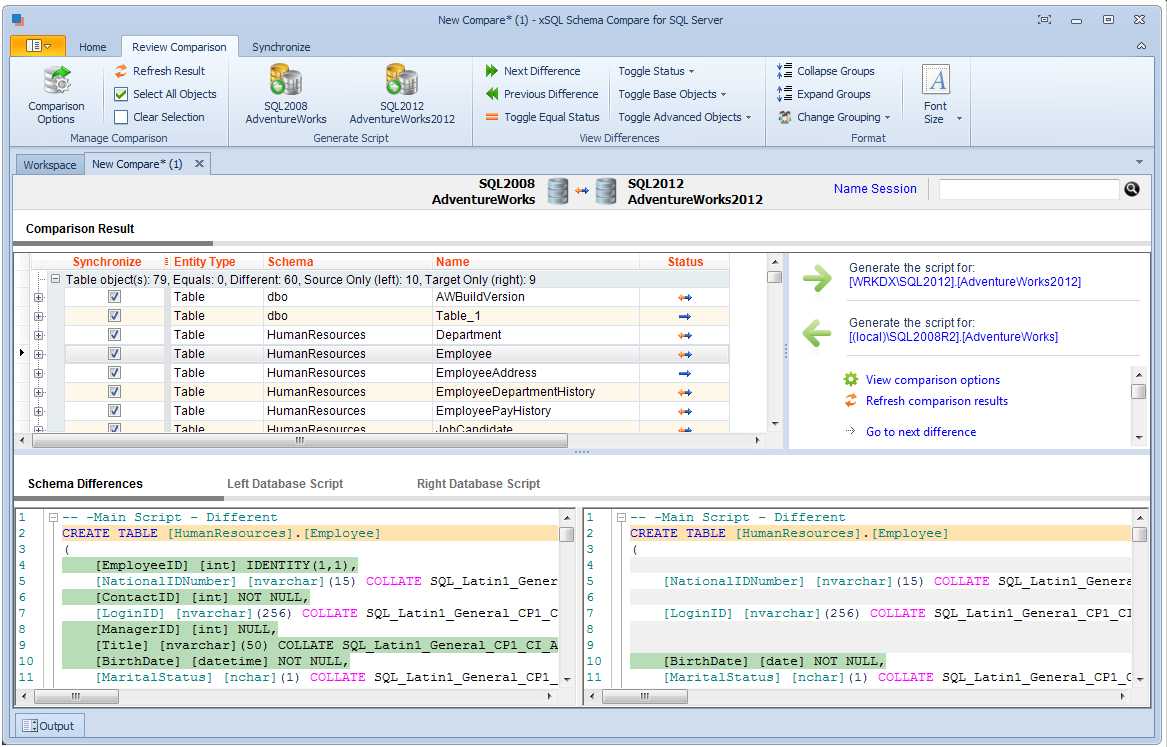Toggle Clear Selection checkbox
The image size is (1167, 747).
point(121,117)
